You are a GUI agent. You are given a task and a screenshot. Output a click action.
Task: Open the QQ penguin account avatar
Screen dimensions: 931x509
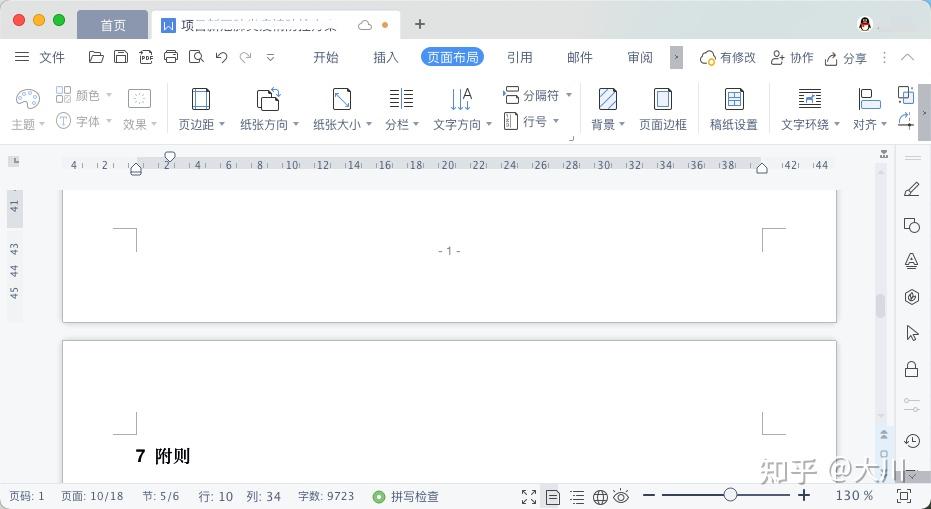click(x=865, y=24)
